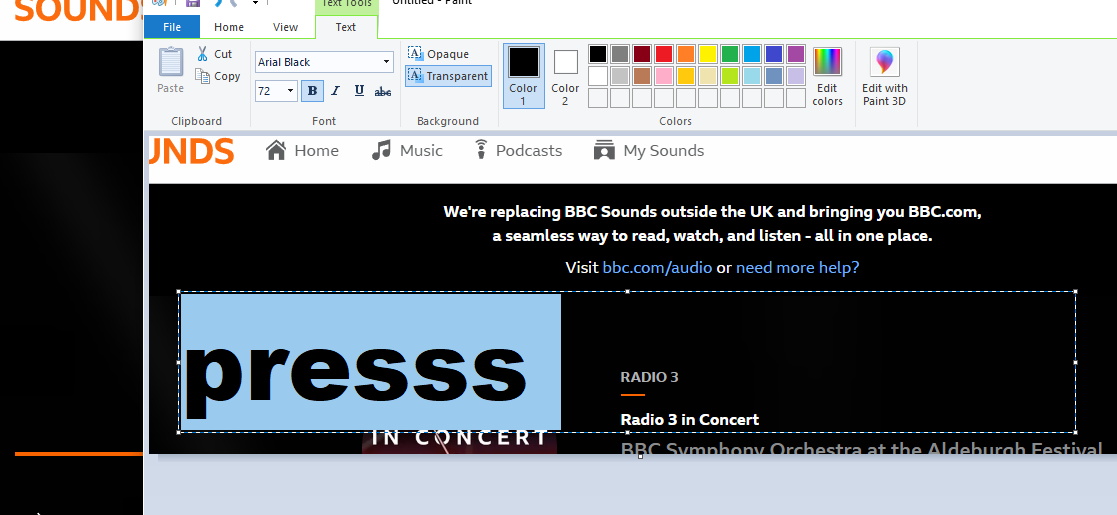Viewport: 1117px width, 515px height.
Task: Select the Color 2 button
Action: pos(565,75)
